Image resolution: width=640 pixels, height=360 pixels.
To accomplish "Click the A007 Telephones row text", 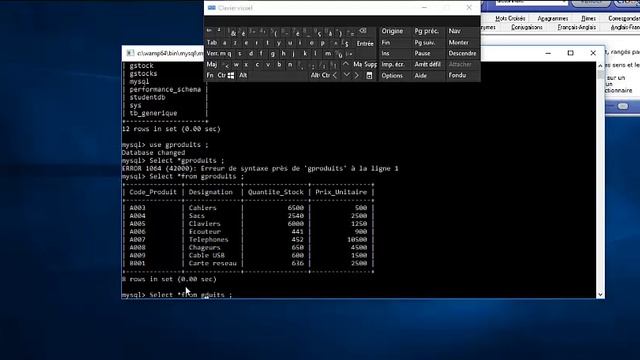I will tap(249, 240).
